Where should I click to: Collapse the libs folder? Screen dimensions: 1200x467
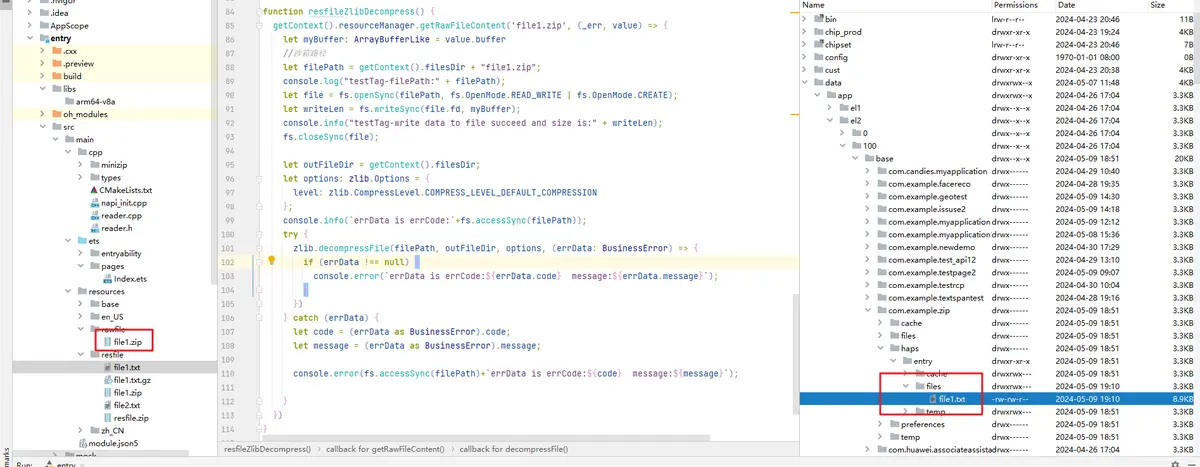[x=42, y=88]
